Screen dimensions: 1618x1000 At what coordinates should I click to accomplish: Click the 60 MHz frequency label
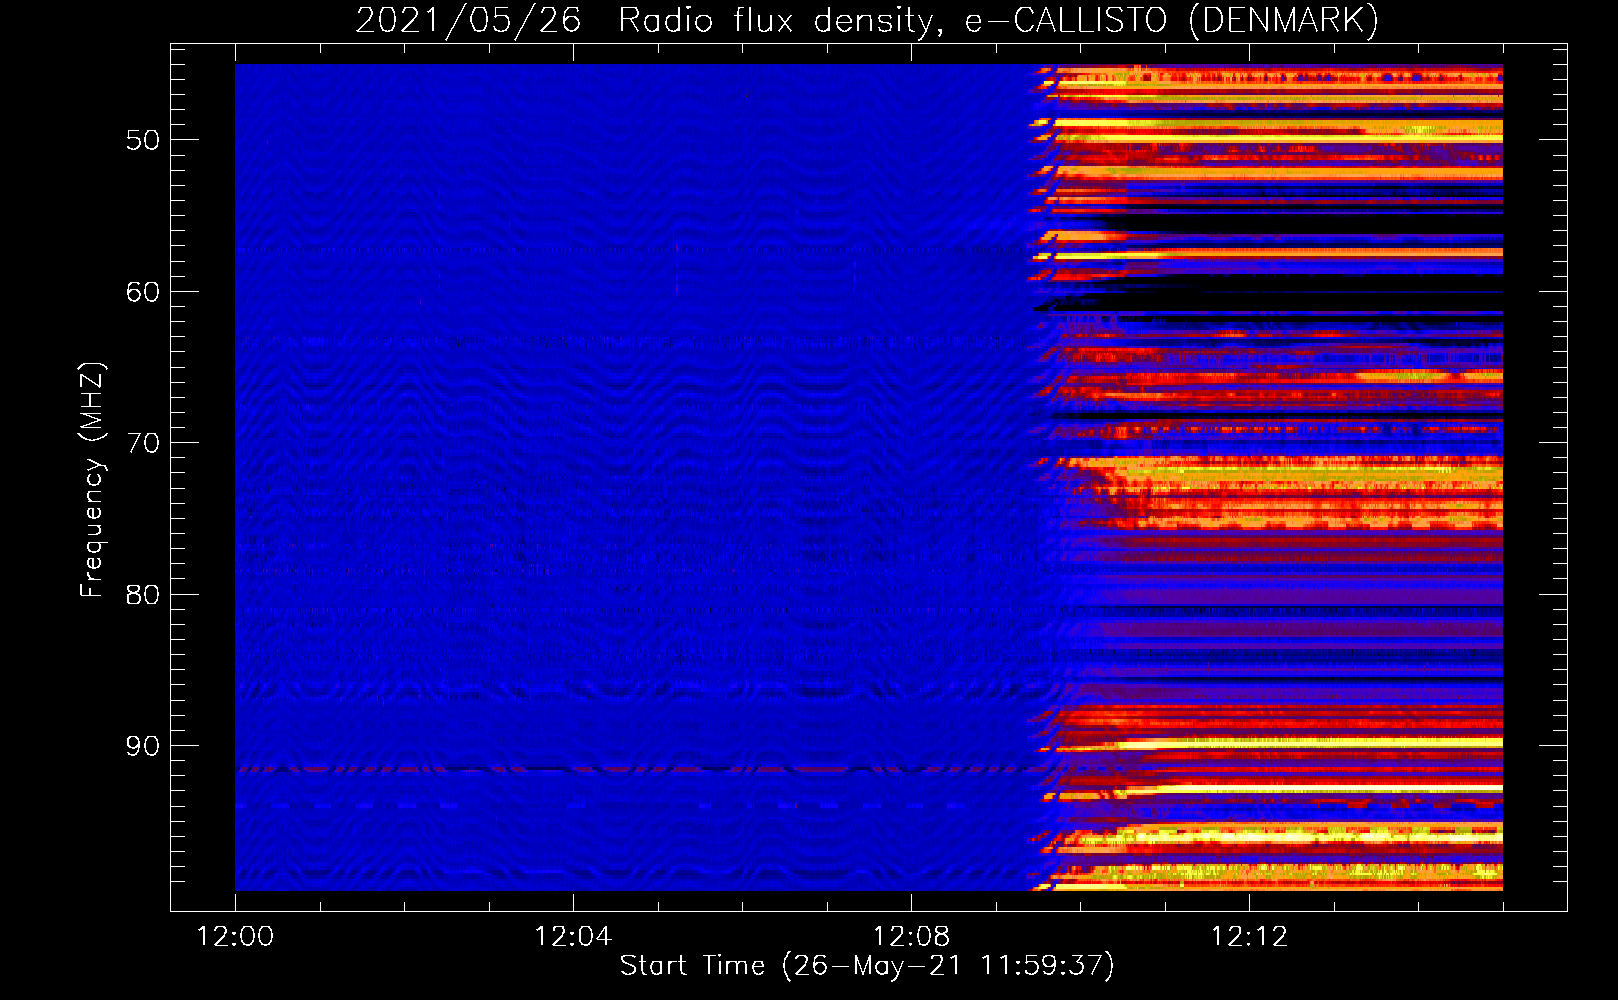coord(143,292)
